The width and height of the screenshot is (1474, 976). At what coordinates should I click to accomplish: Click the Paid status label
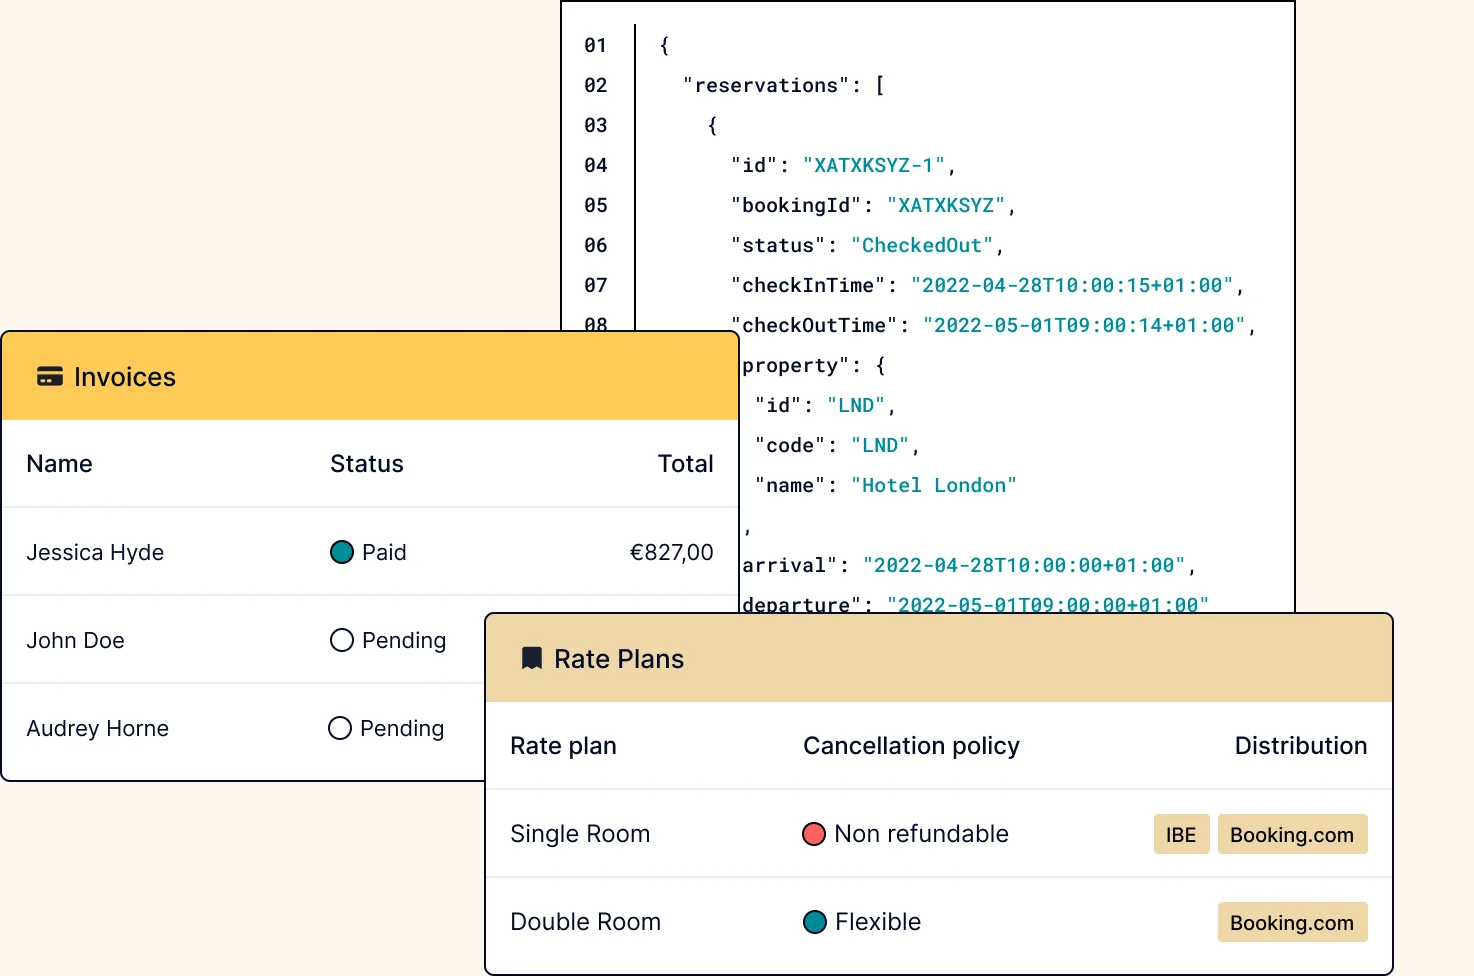click(384, 552)
